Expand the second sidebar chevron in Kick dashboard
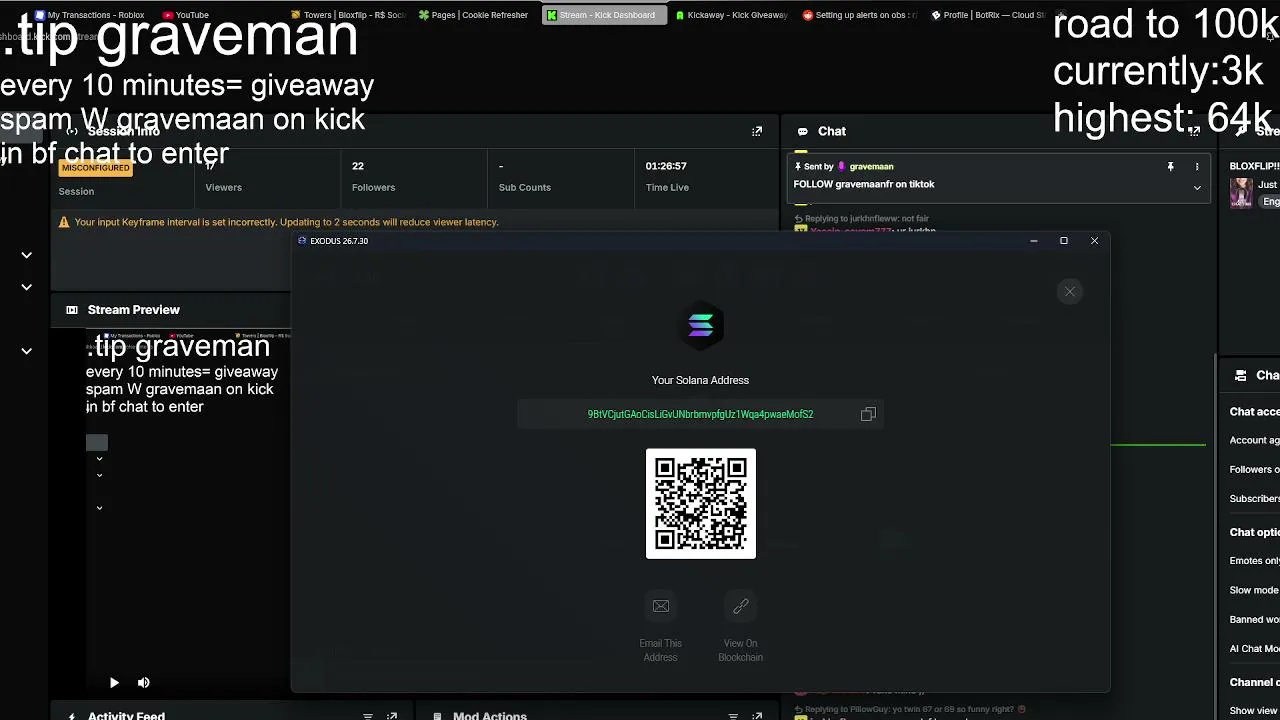The image size is (1280, 720). tap(27, 287)
